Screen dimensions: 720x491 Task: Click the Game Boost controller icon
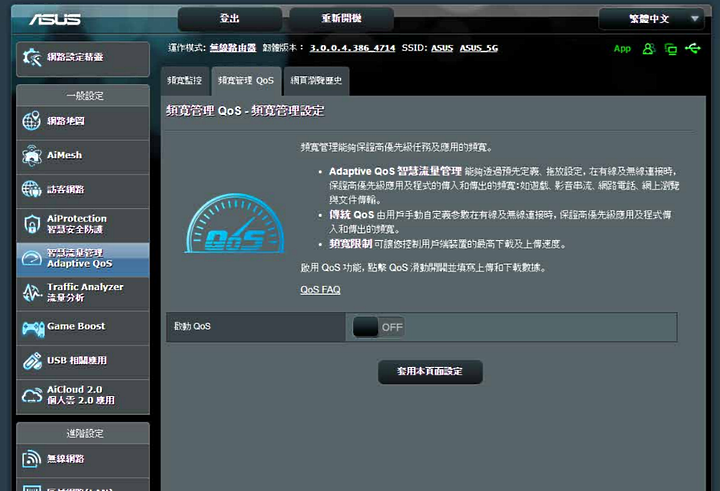coord(33,328)
